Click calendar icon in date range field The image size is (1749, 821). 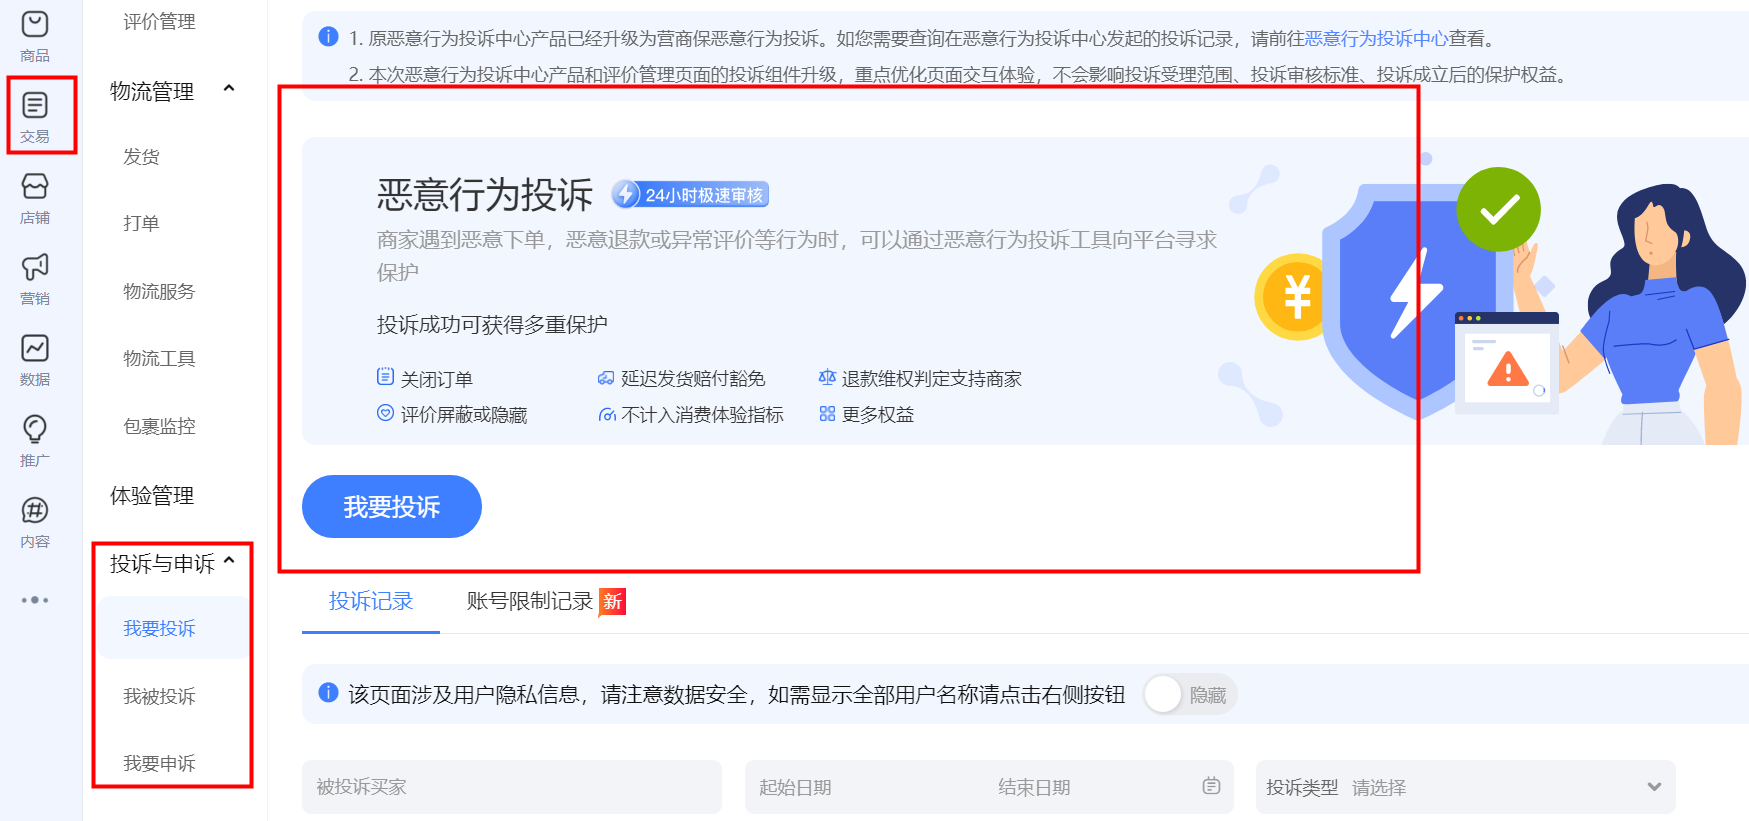pyautogui.click(x=1211, y=787)
